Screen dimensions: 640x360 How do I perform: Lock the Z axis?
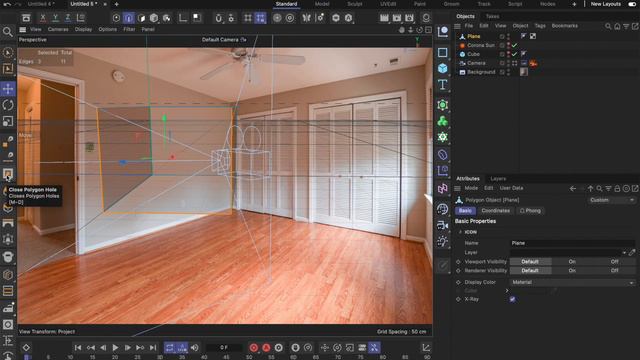[x=68, y=18]
